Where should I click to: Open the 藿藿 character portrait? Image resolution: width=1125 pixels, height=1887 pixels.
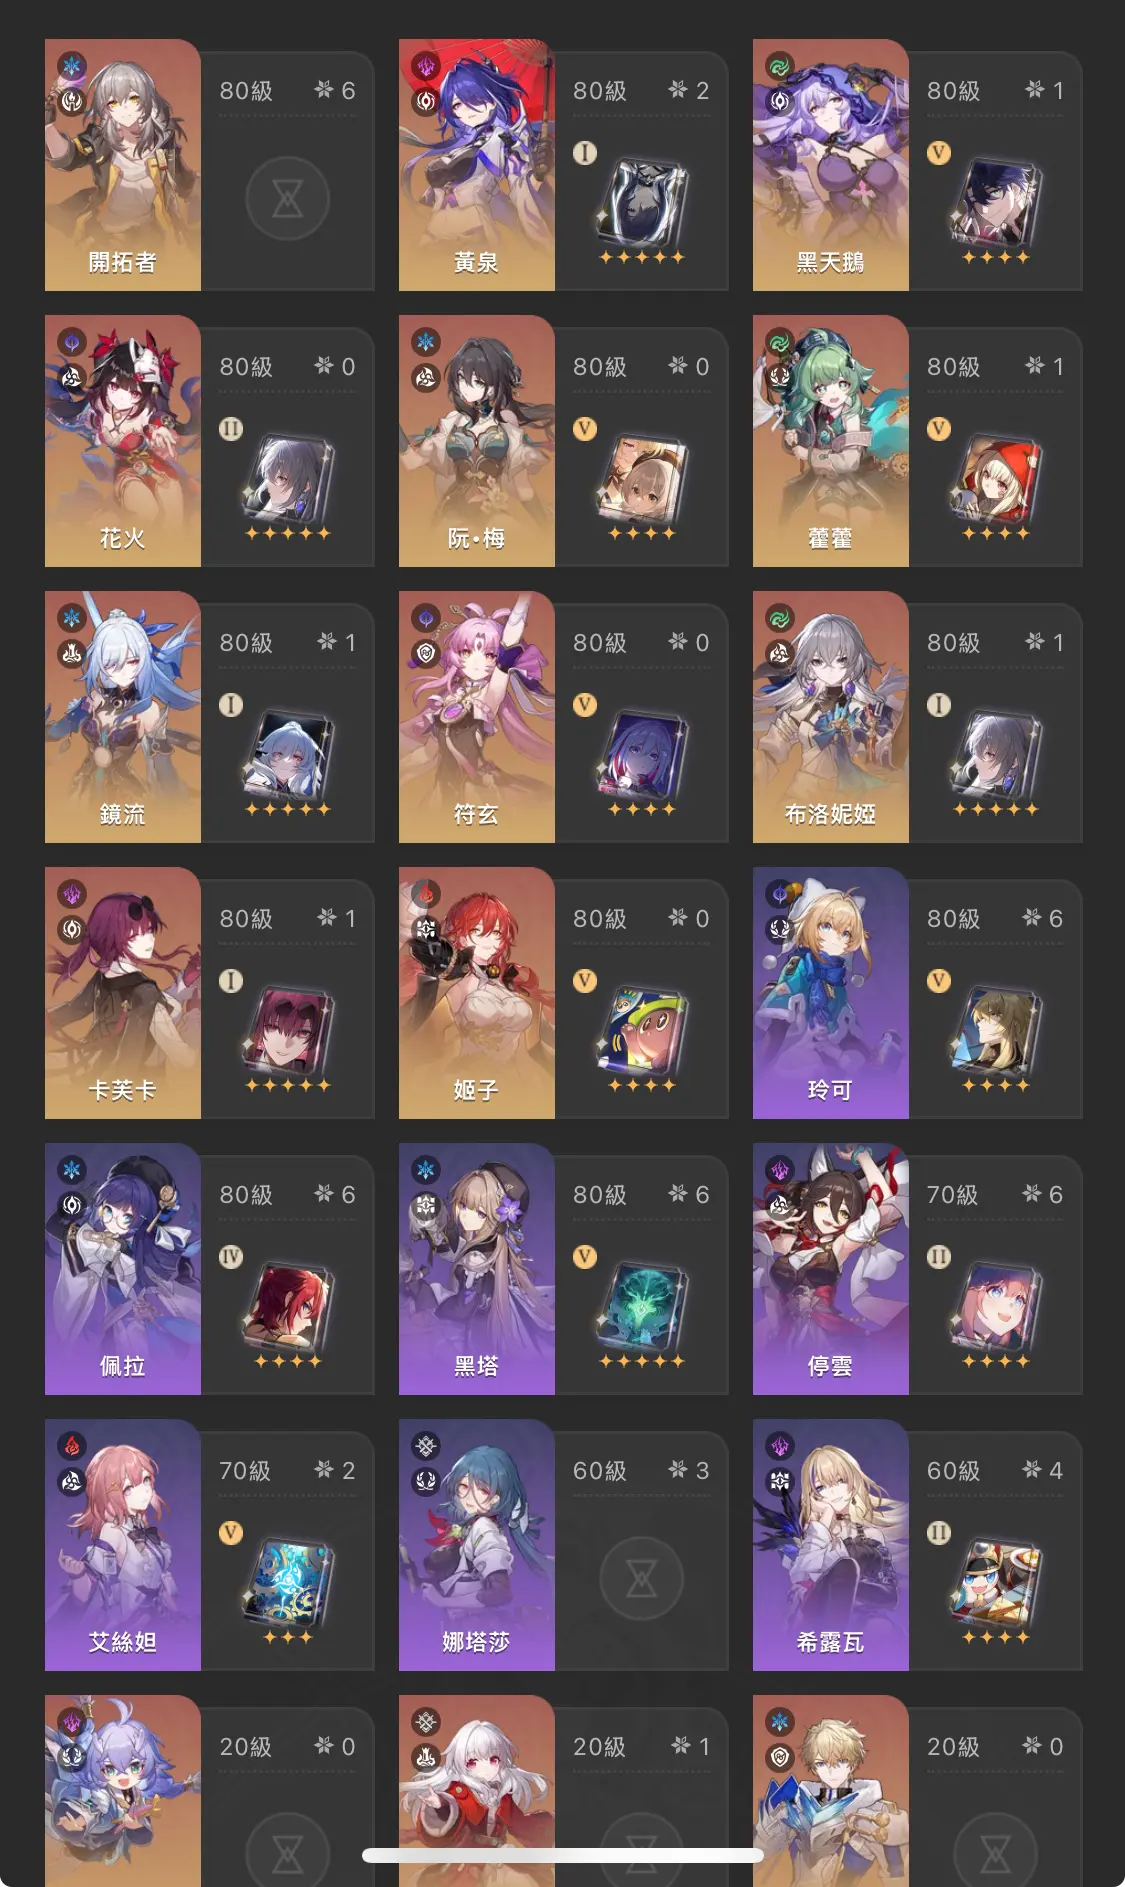(831, 441)
